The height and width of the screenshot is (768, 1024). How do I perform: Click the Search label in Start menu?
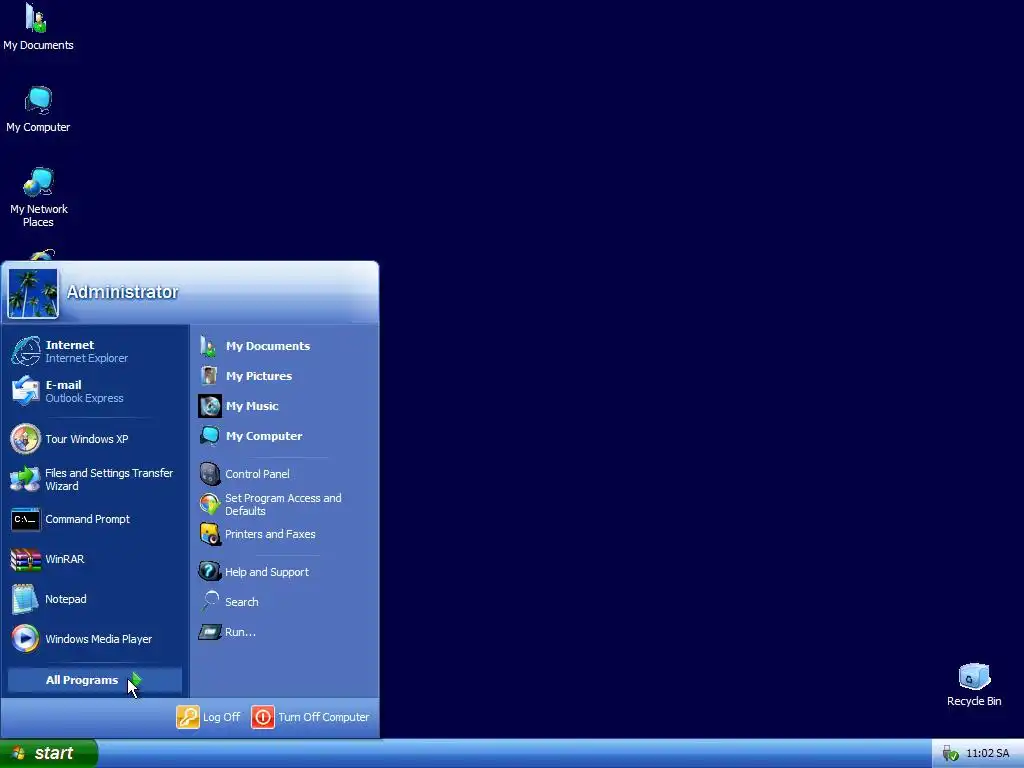[x=242, y=602]
